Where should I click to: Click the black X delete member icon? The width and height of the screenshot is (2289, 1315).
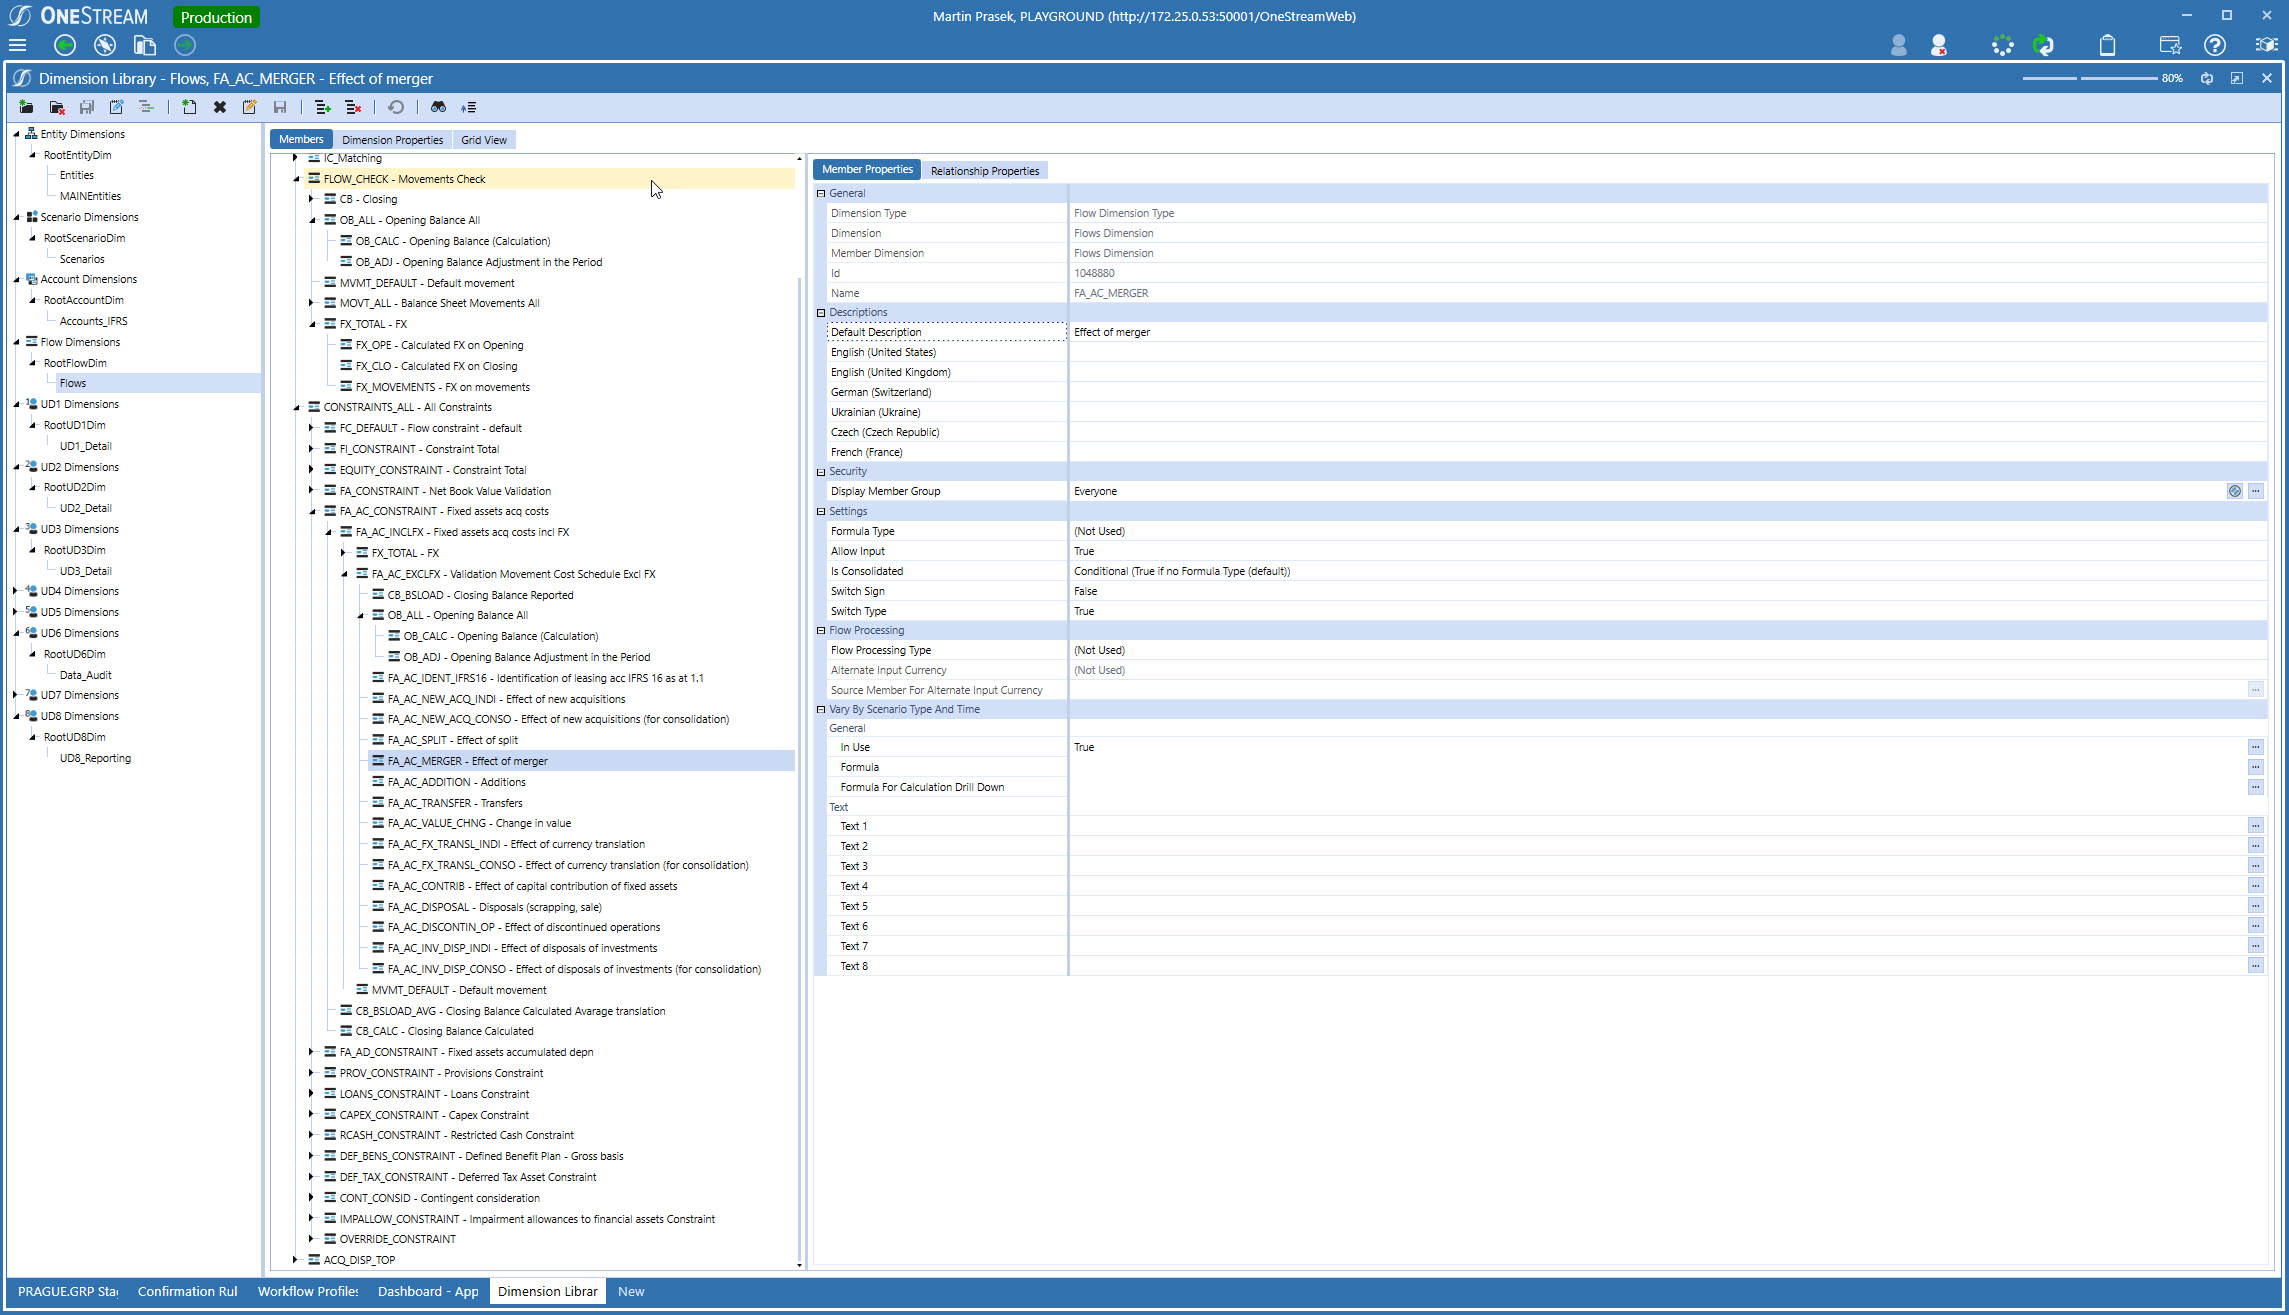[219, 107]
